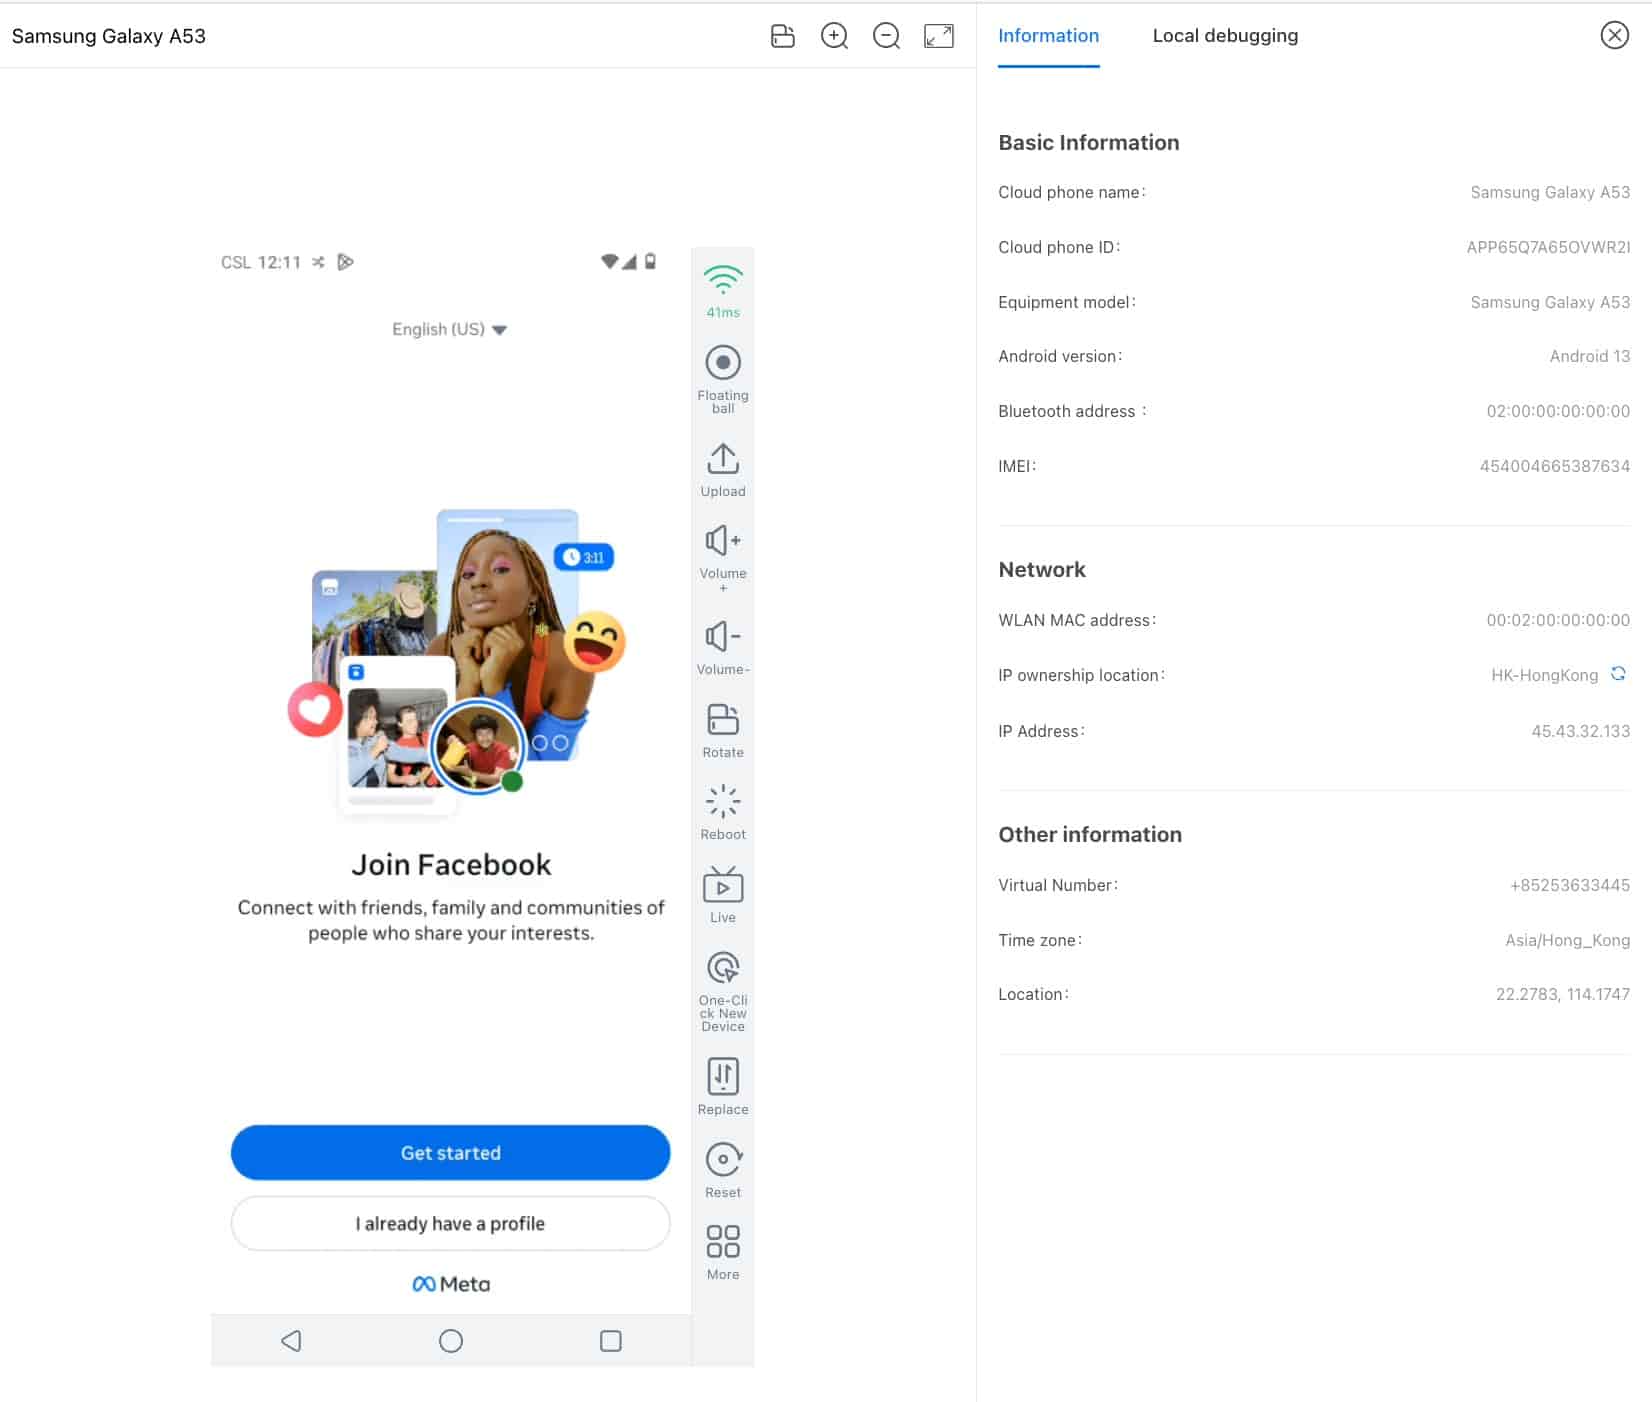
Task: Close the information panel
Action: [1614, 36]
